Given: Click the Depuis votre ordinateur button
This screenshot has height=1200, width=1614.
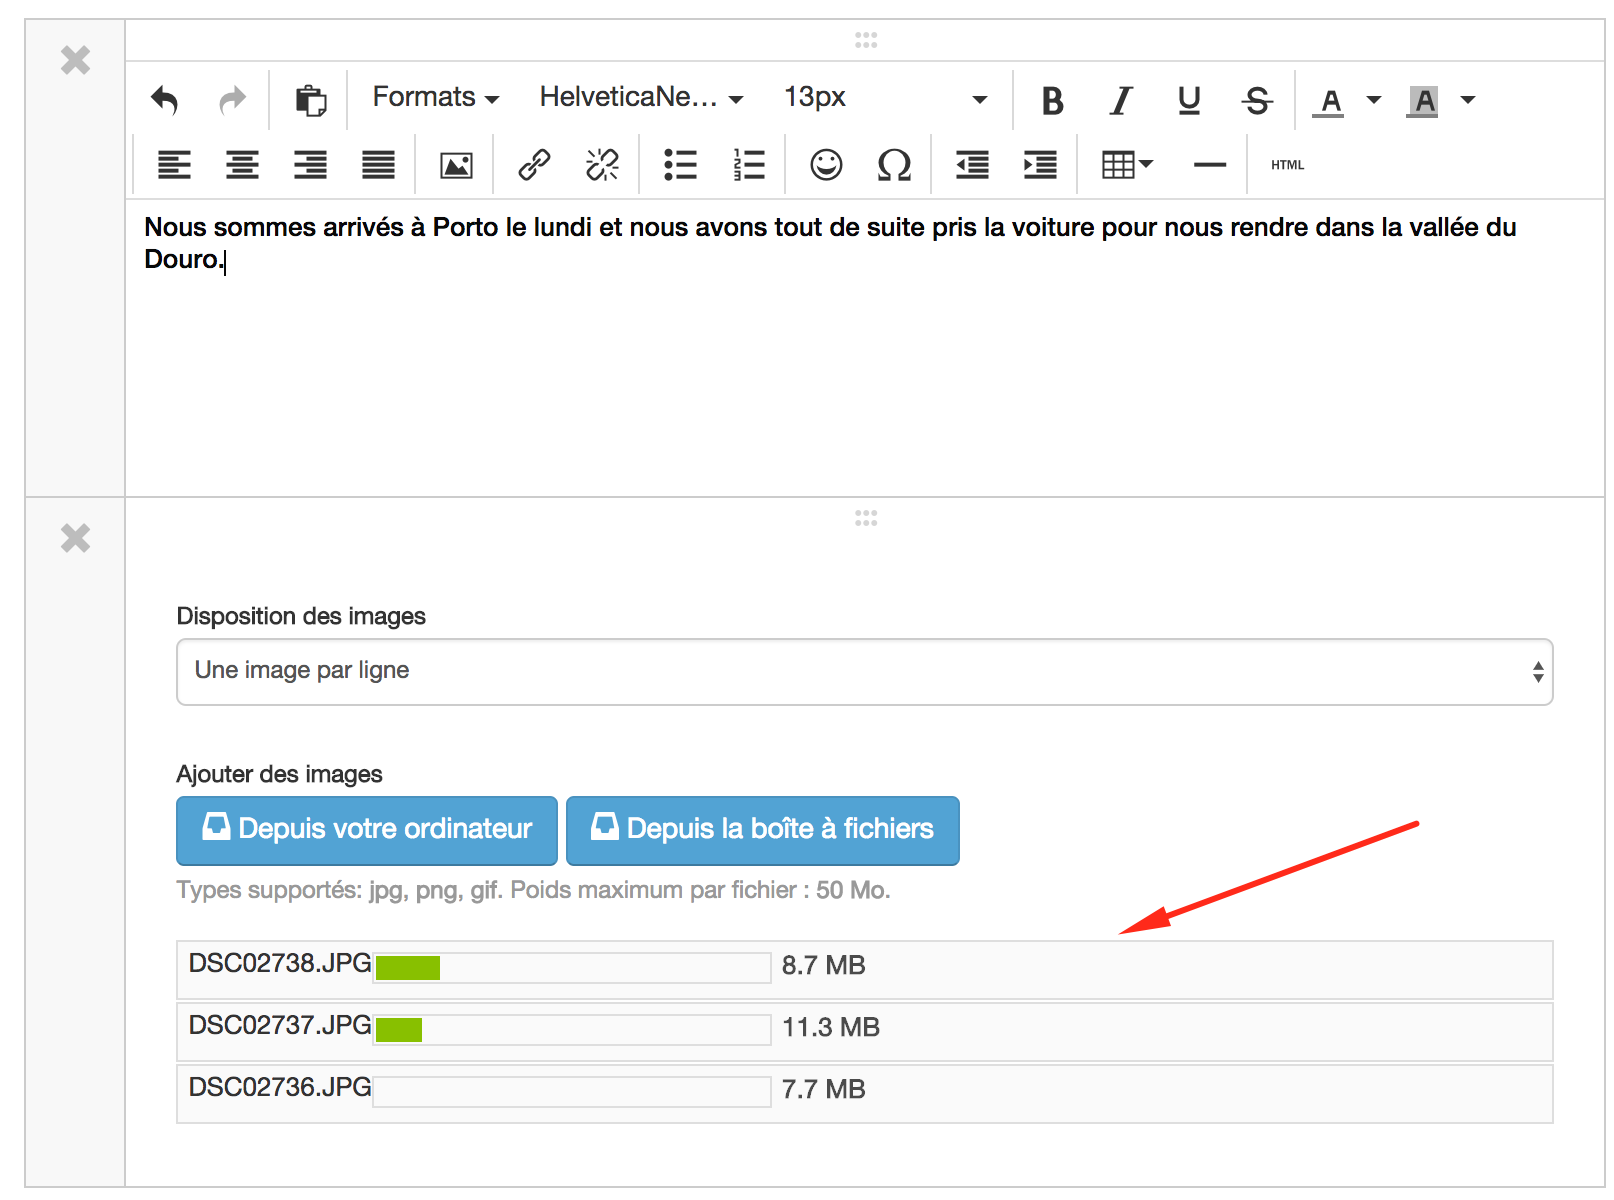Looking at the screenshot, I should (x=367, y=830).
